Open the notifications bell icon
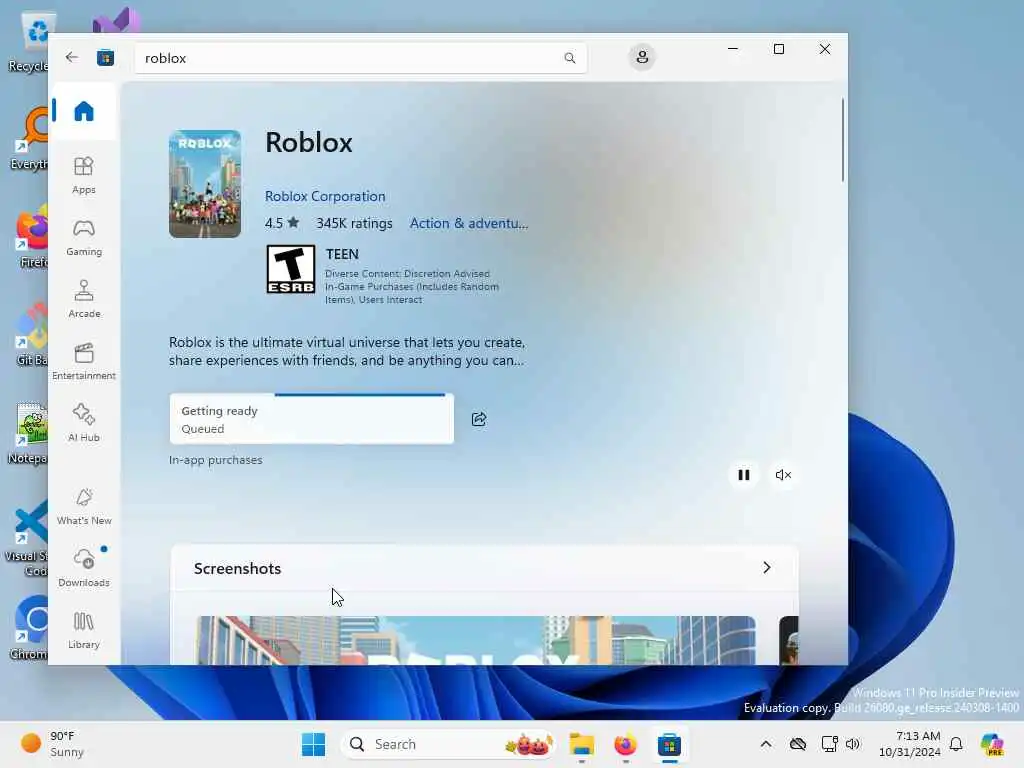The image size is (1024, 768). 956,744
